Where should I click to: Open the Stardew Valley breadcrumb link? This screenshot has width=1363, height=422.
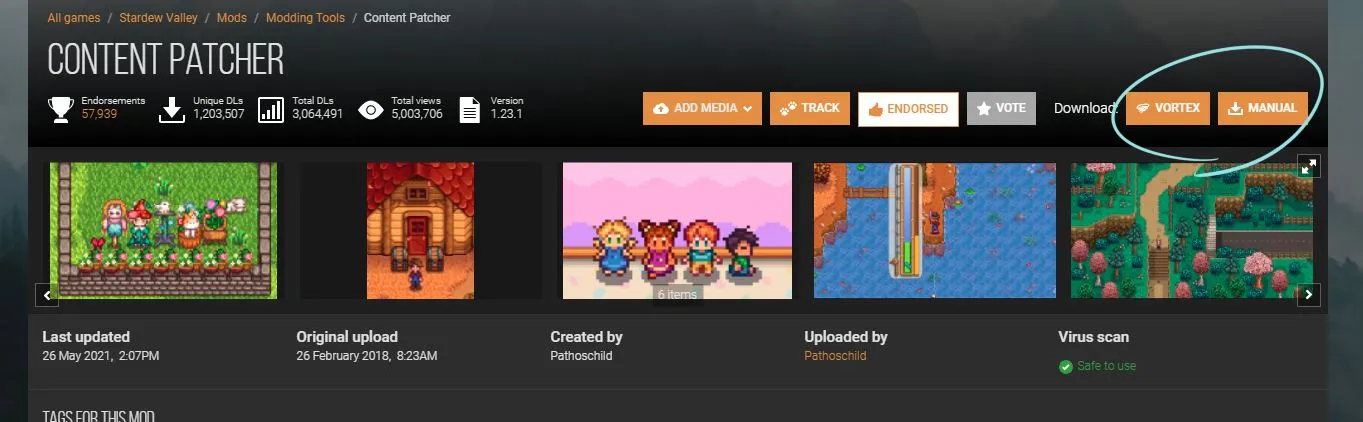[x=158, y=18]
